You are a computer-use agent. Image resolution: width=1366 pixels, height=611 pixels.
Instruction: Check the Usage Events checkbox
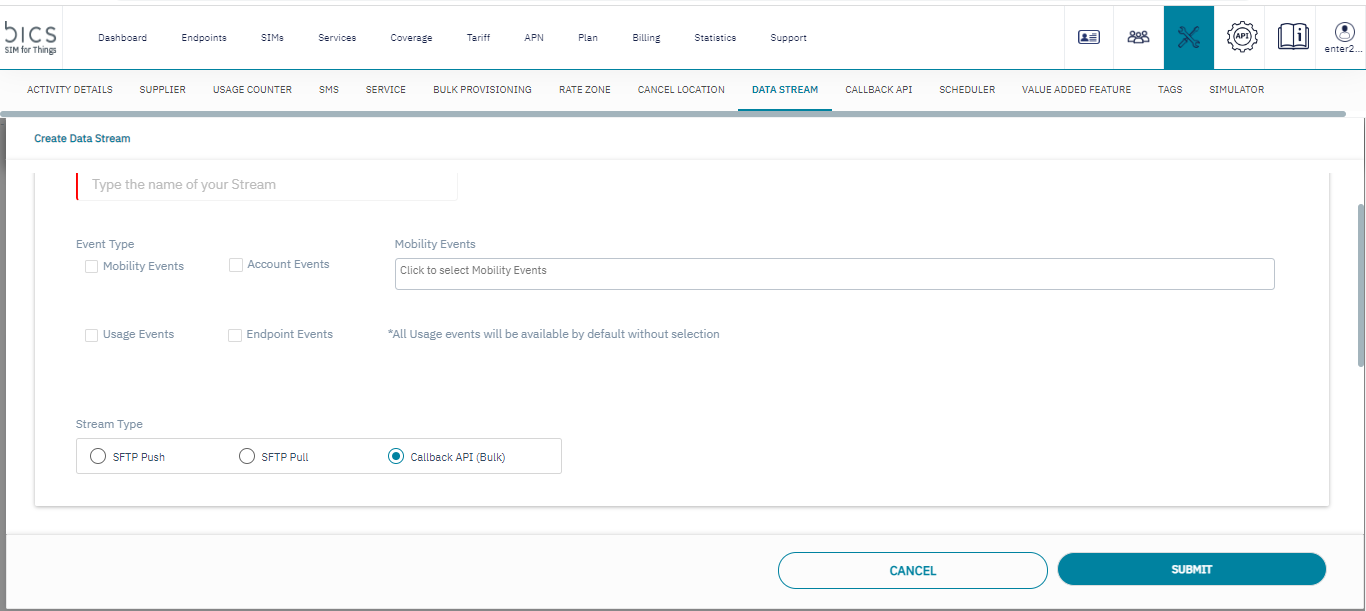point(92,335)
